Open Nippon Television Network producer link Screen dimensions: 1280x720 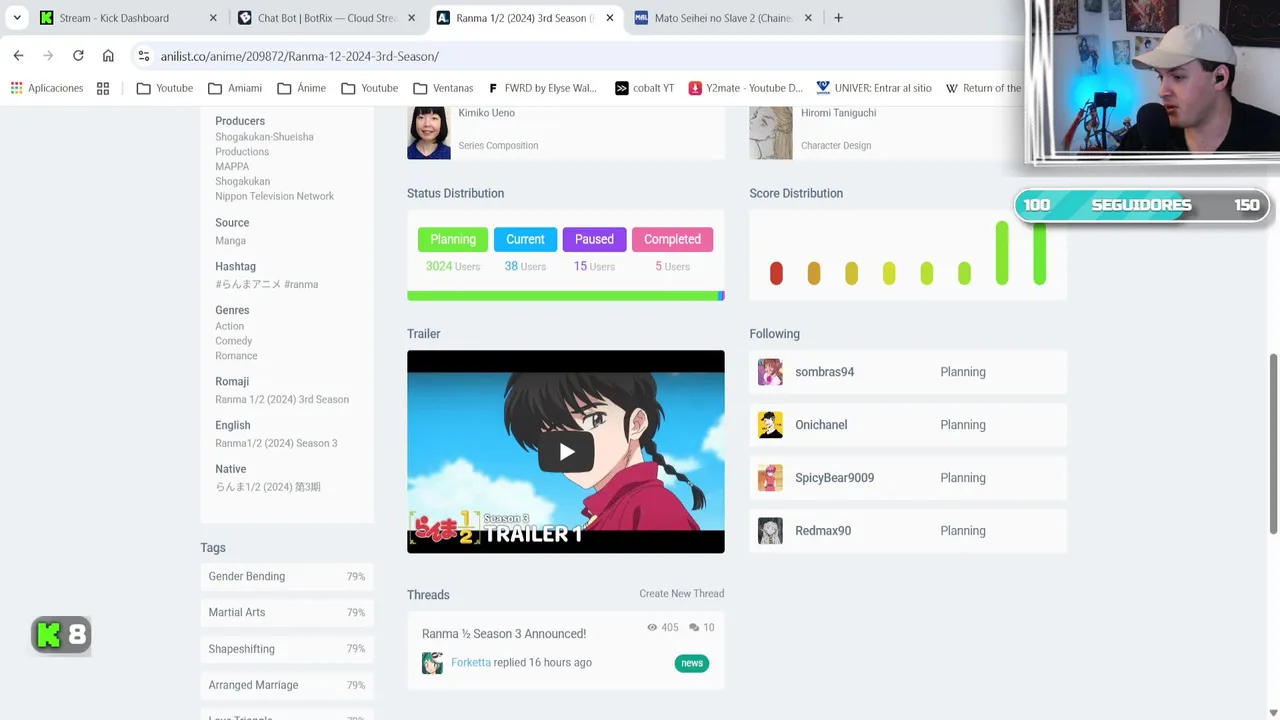tap(275, 196)
